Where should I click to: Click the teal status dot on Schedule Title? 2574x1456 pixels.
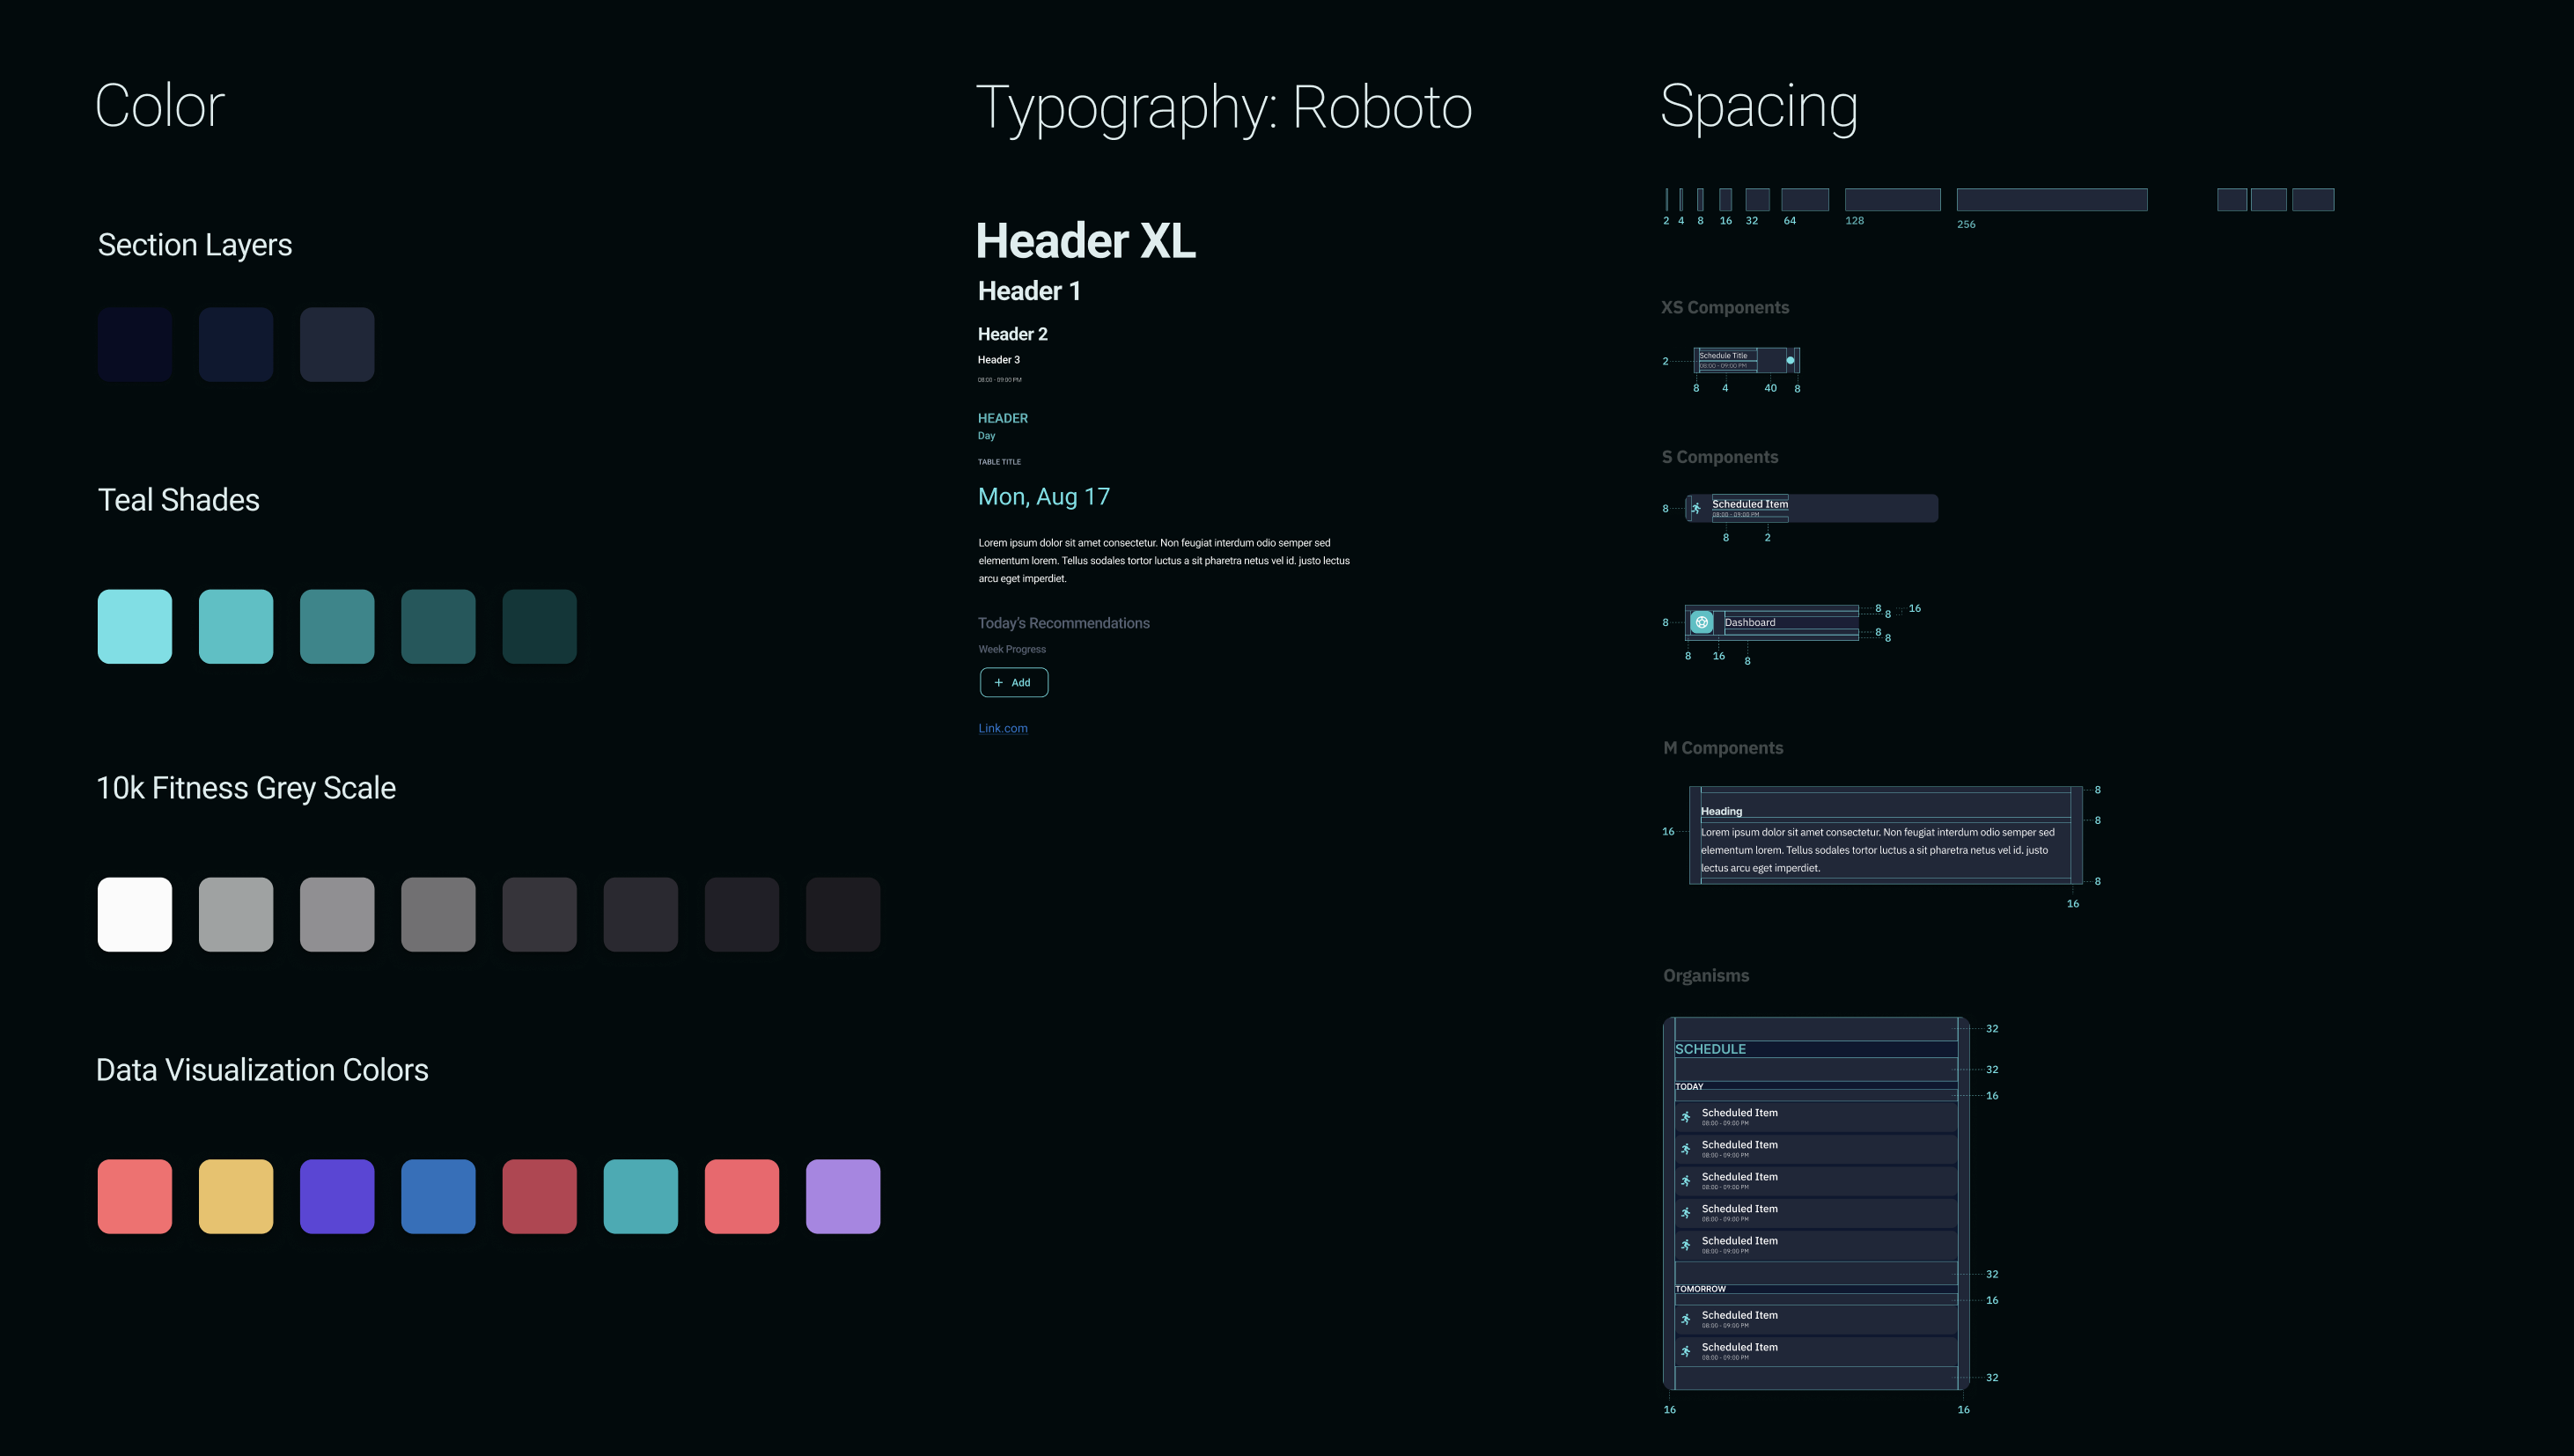(1790, 360)
